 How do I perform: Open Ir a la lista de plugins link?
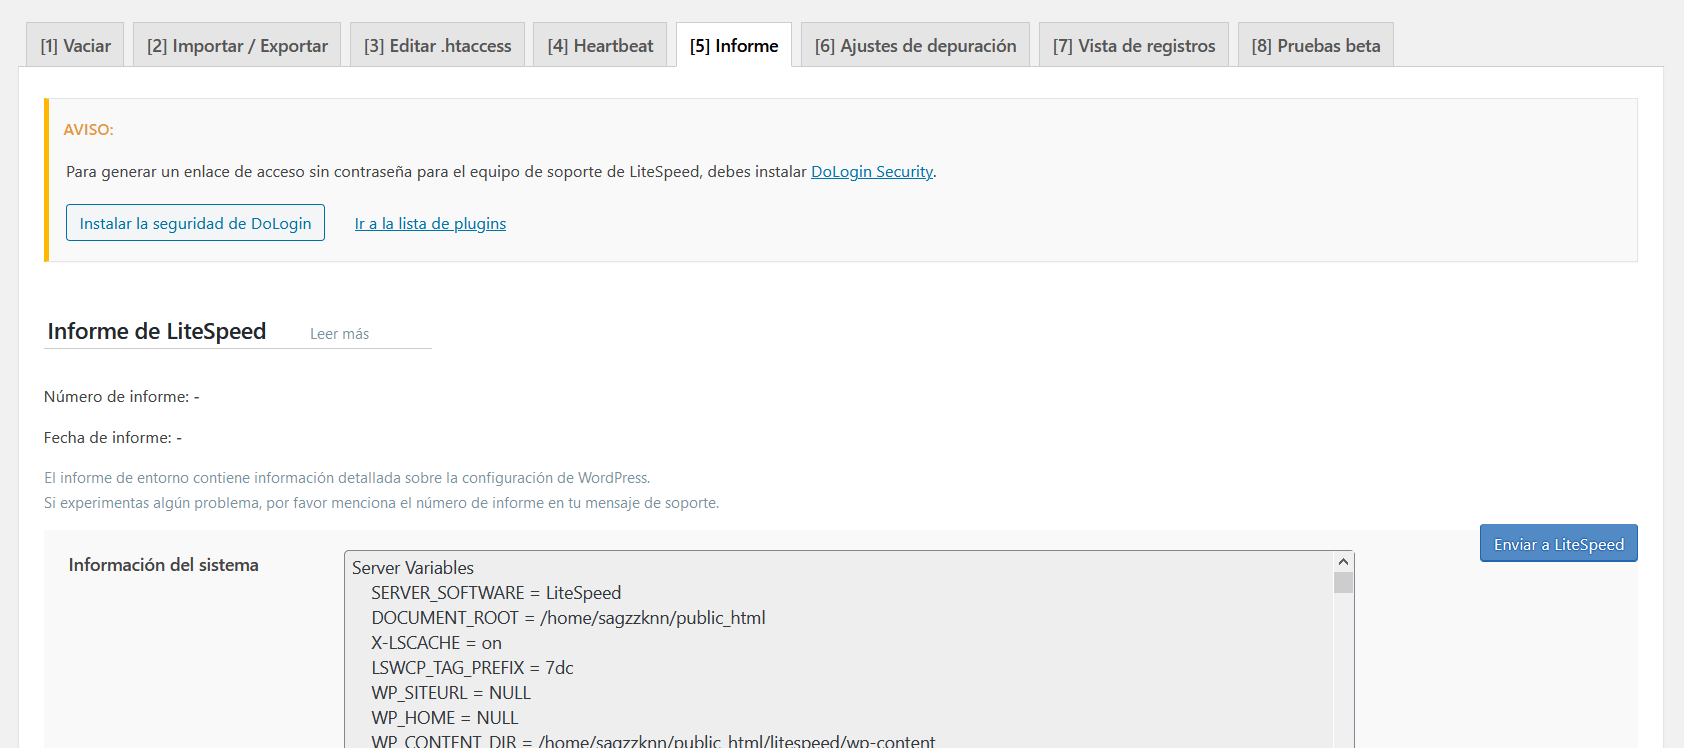click(430, 224)
